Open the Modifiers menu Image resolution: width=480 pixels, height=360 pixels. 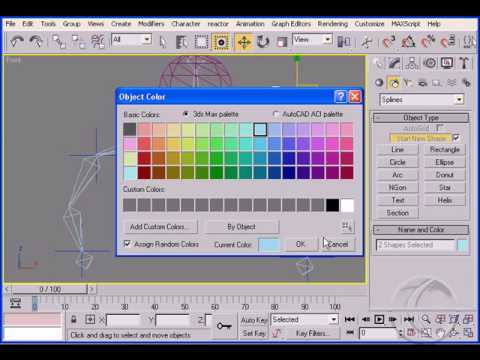pyautogui.click(x=151, y=24)
